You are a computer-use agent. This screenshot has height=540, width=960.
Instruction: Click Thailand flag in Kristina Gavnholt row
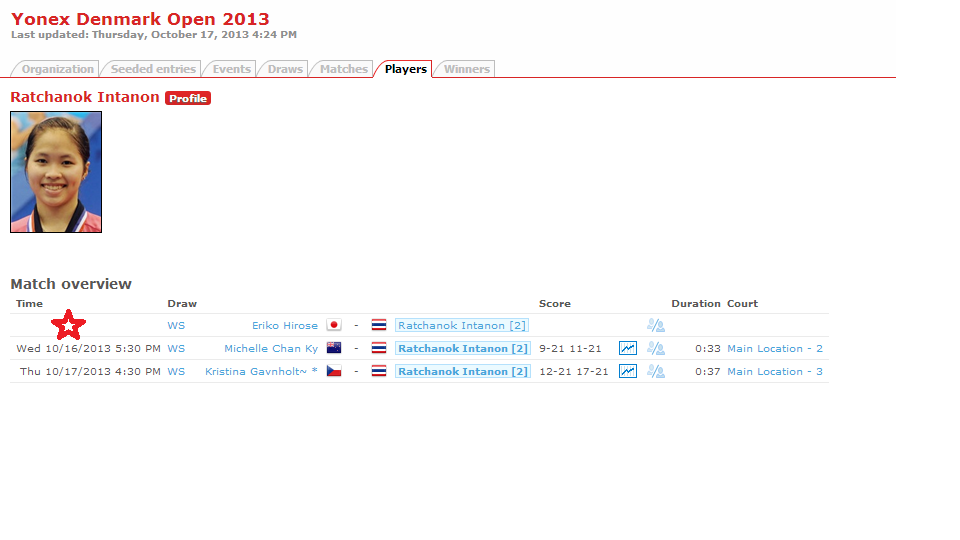point(379,371)
